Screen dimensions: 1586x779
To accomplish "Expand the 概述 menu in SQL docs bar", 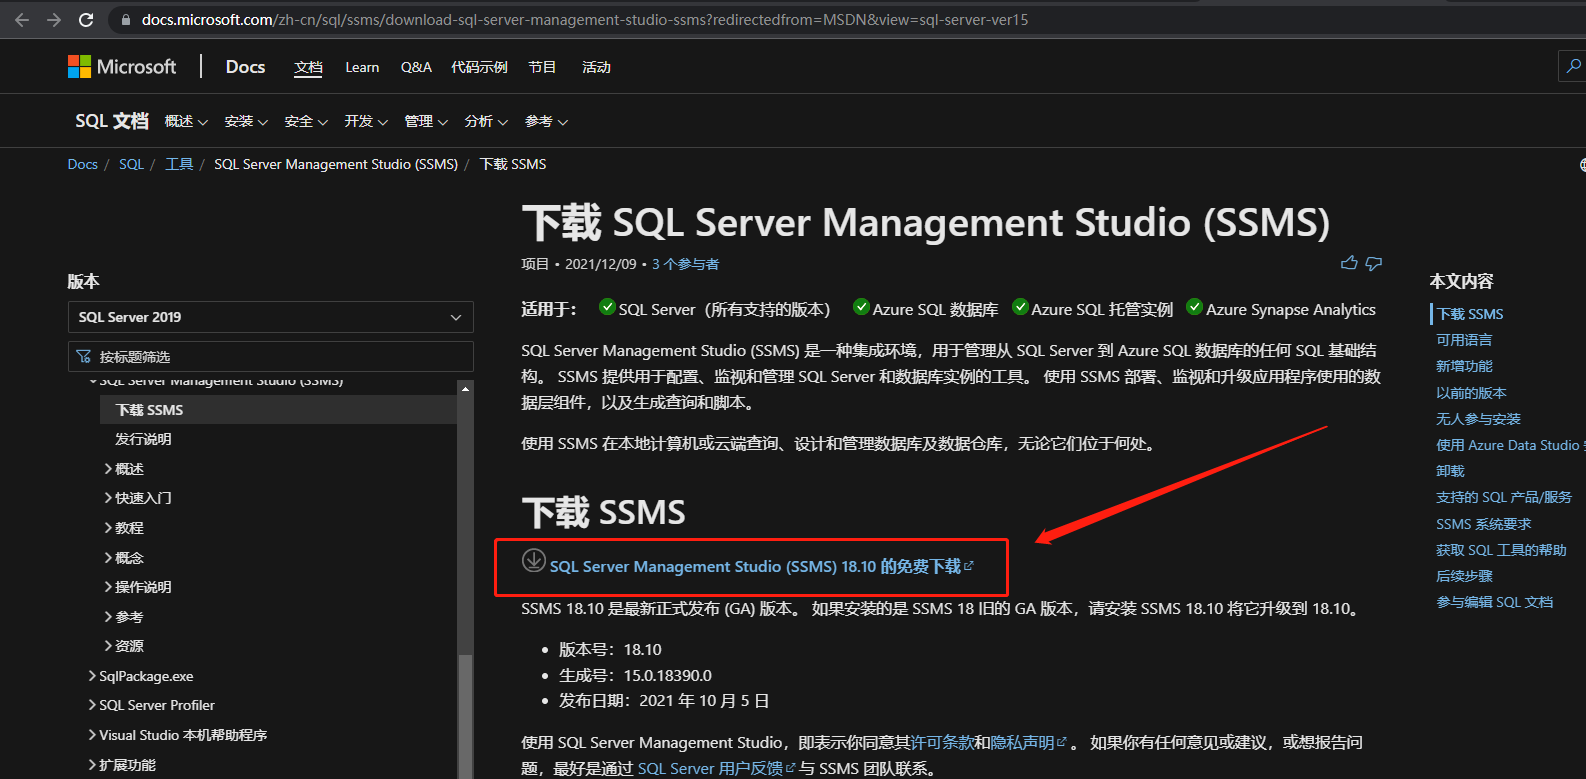I will [186, 121].
